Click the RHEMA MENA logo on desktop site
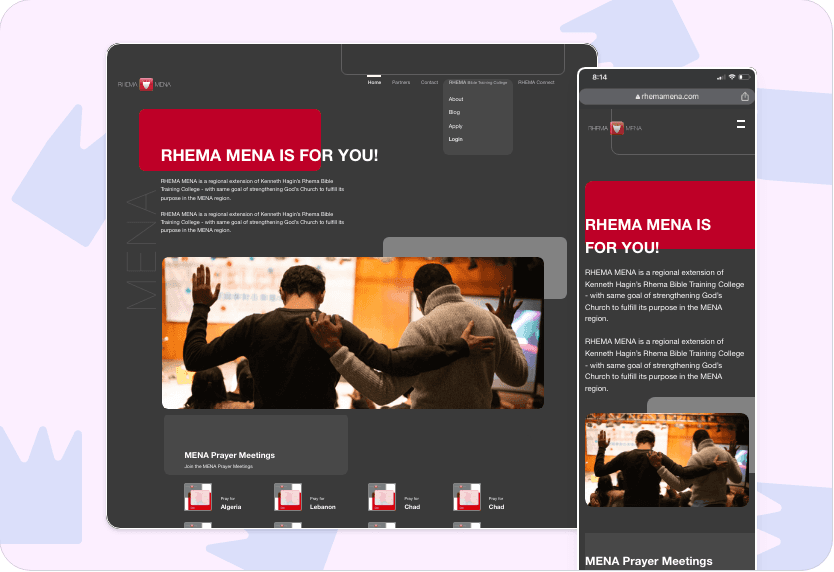This screenshot has width=834, height=572. click(144, 84)
